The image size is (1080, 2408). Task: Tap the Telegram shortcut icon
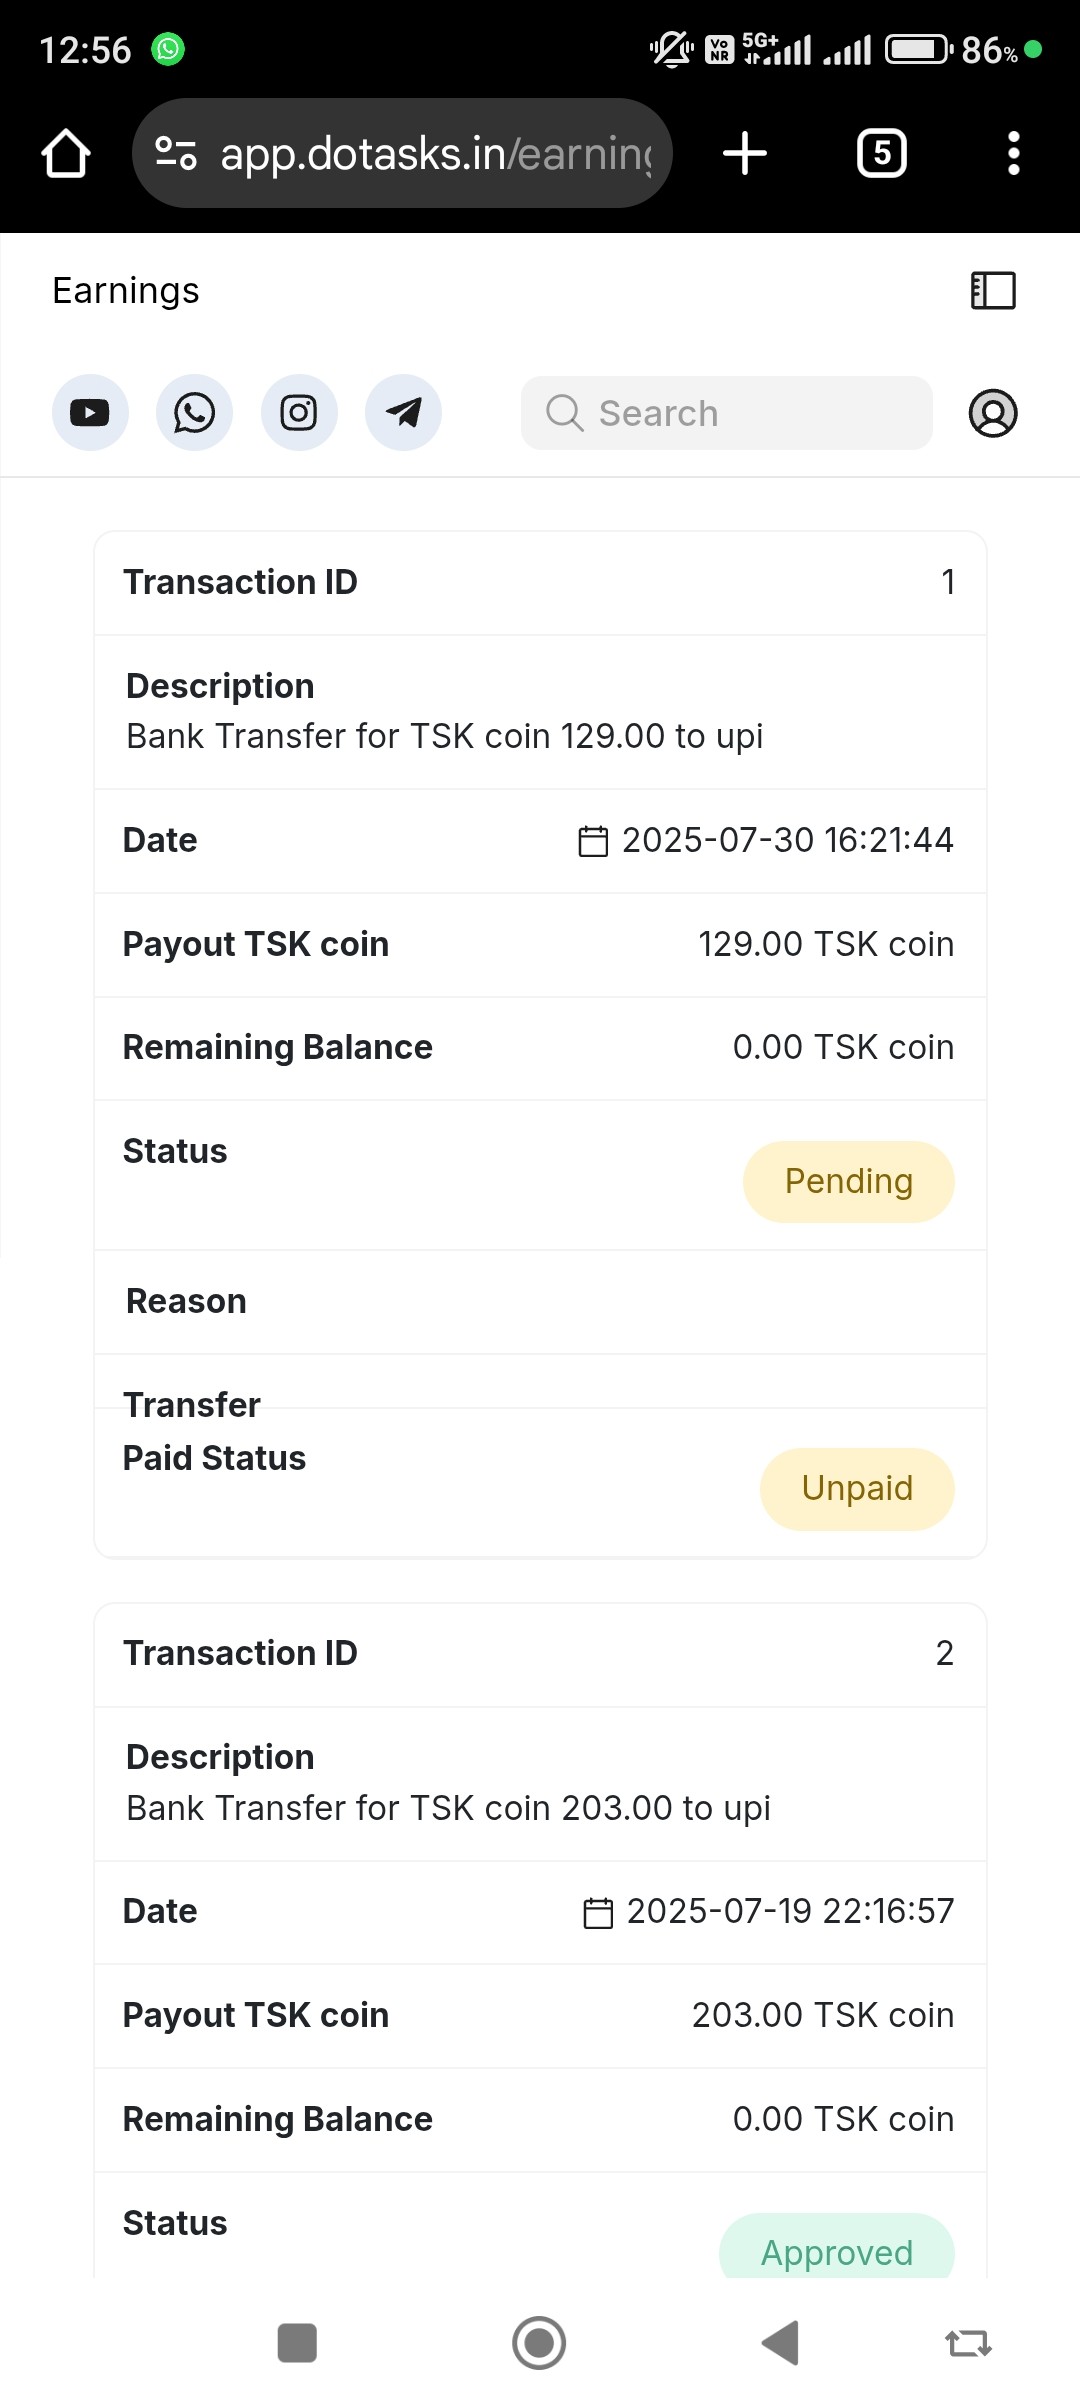pos(403,413)
